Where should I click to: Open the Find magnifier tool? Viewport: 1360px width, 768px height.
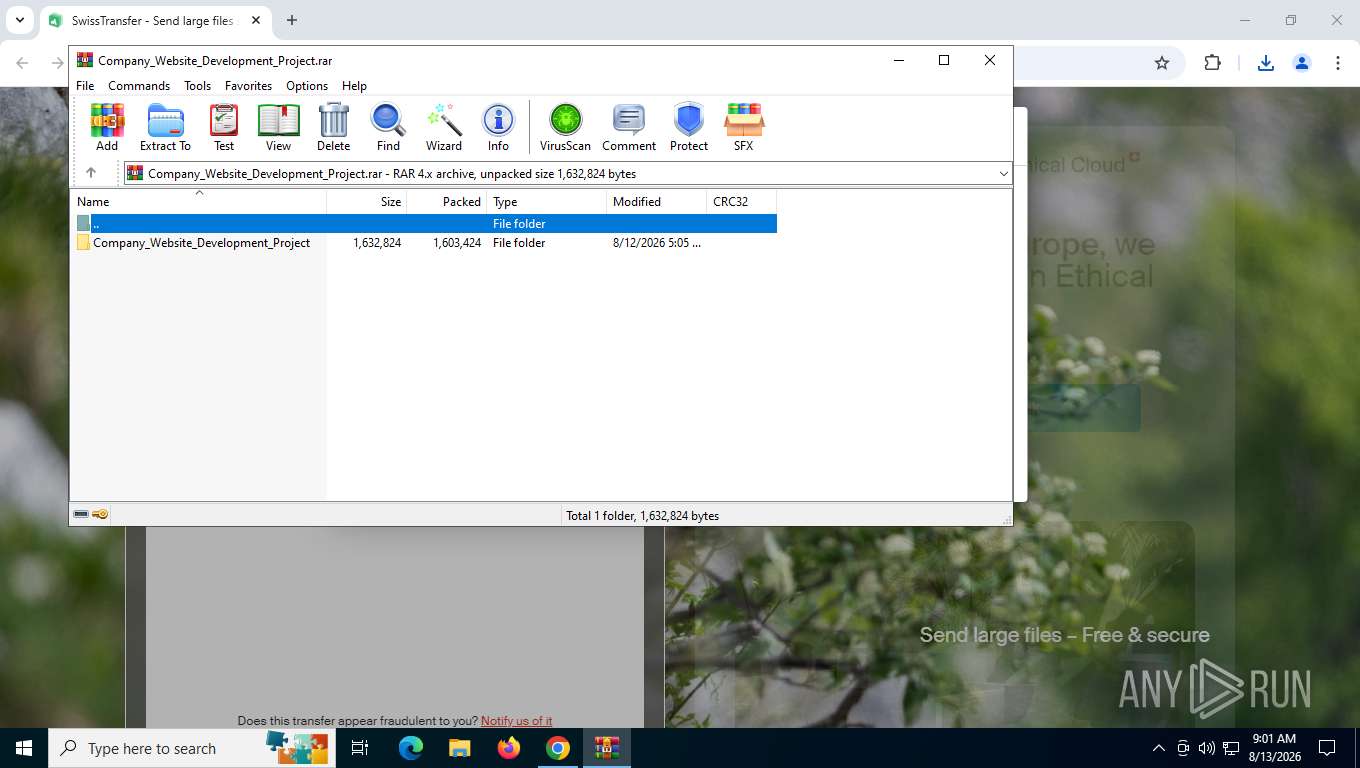pos(388,127)
